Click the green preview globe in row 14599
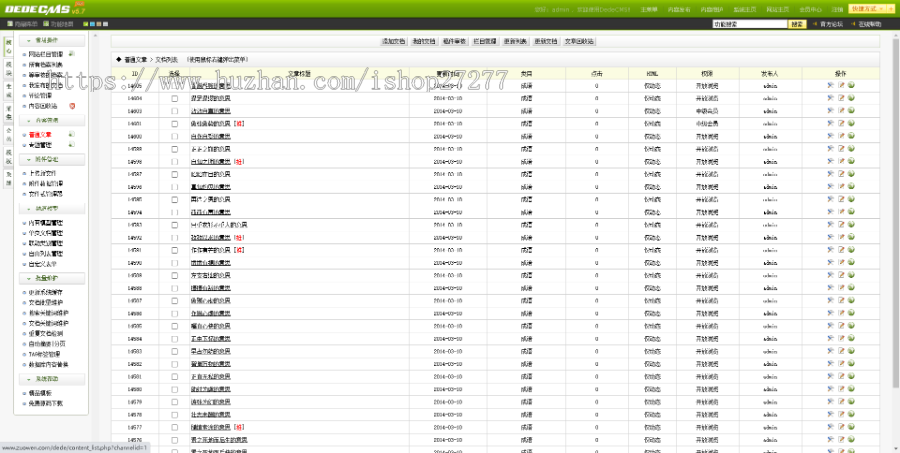 click(851, 148)
